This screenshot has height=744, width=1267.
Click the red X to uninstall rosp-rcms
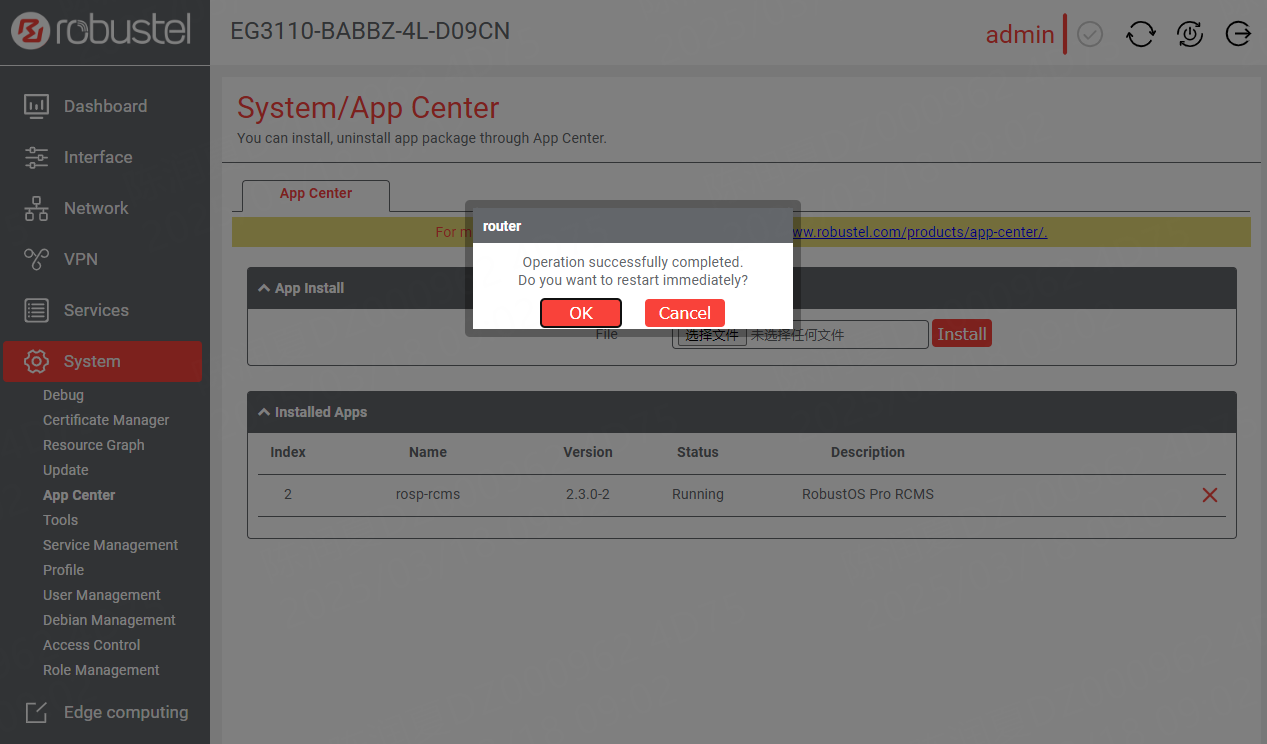[1209, 495]
